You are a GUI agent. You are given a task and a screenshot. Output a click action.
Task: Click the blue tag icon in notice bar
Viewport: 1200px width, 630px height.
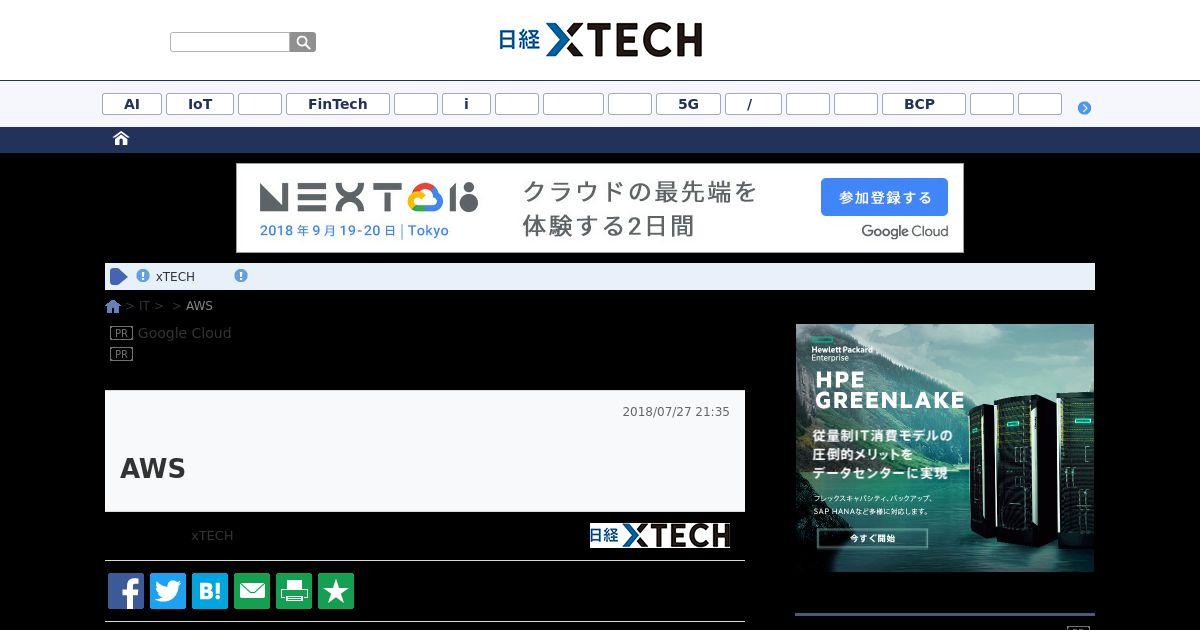pyautogui.click(x=119, y=276)
